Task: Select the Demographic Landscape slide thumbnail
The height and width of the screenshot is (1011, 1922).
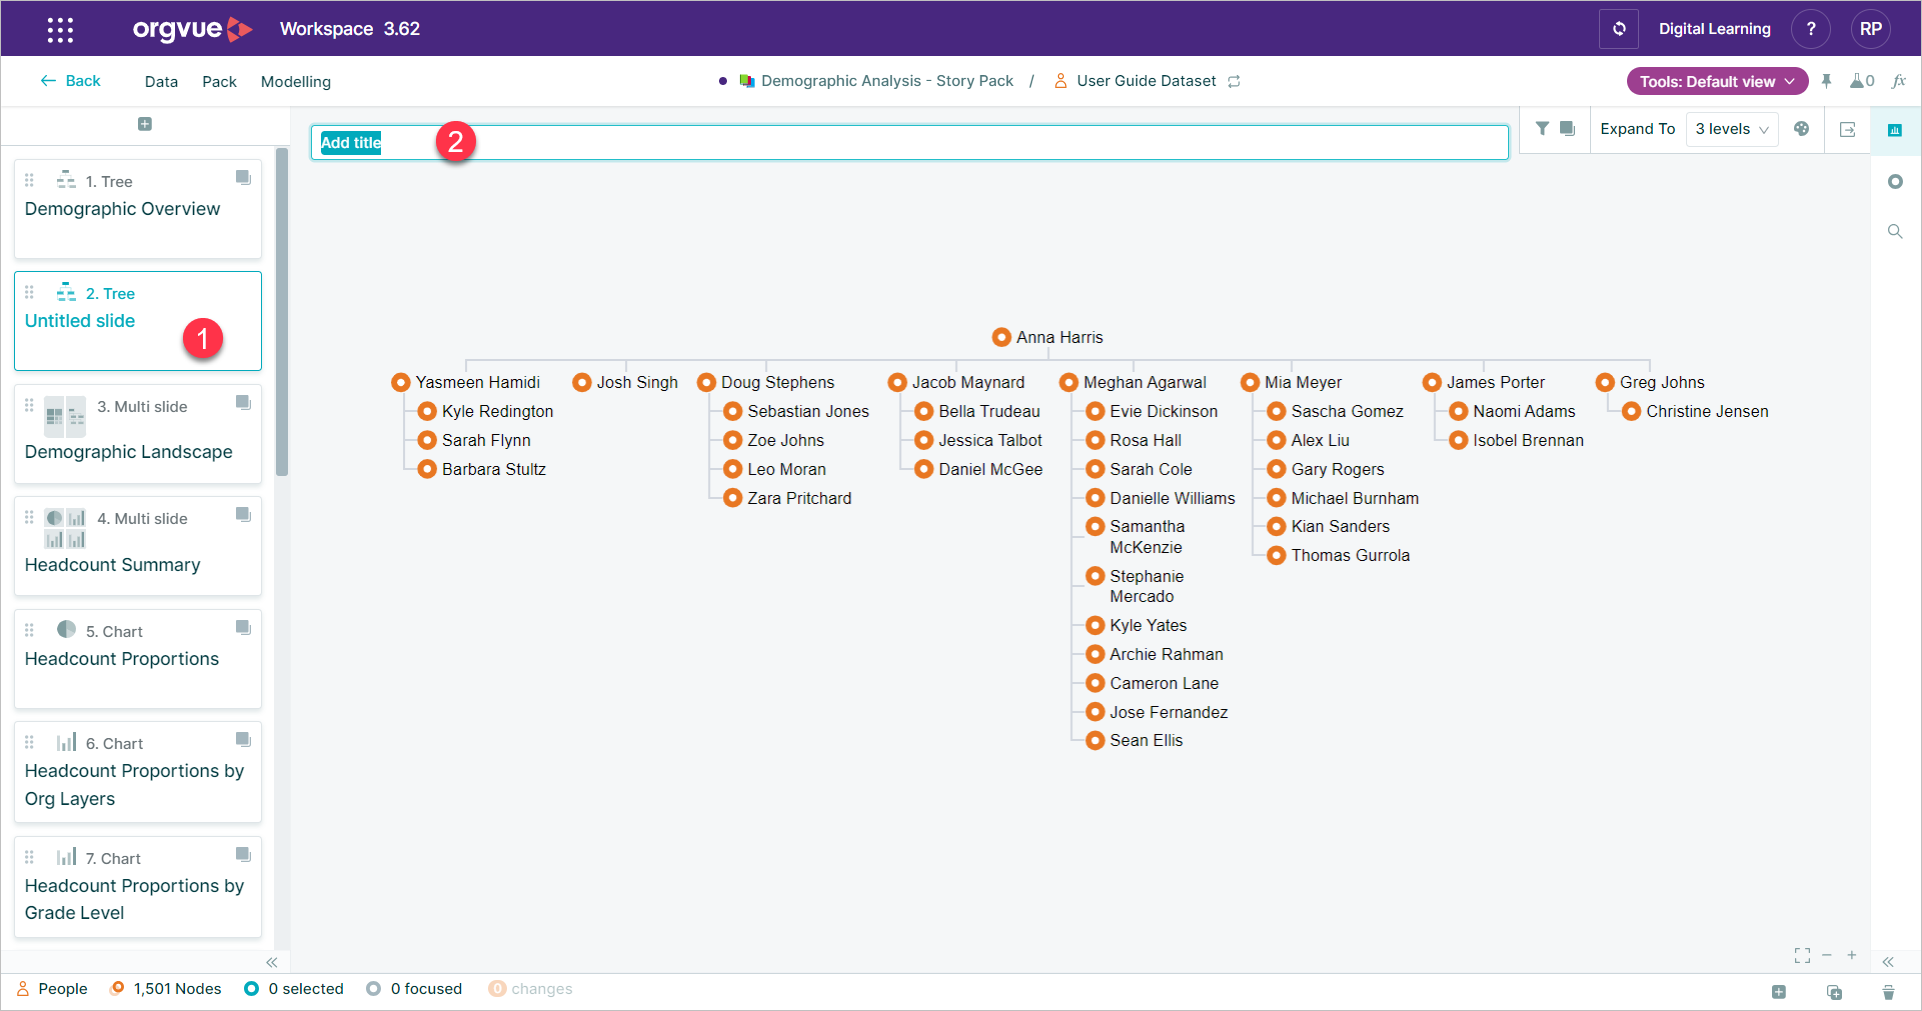Action: tap(138, 434)
